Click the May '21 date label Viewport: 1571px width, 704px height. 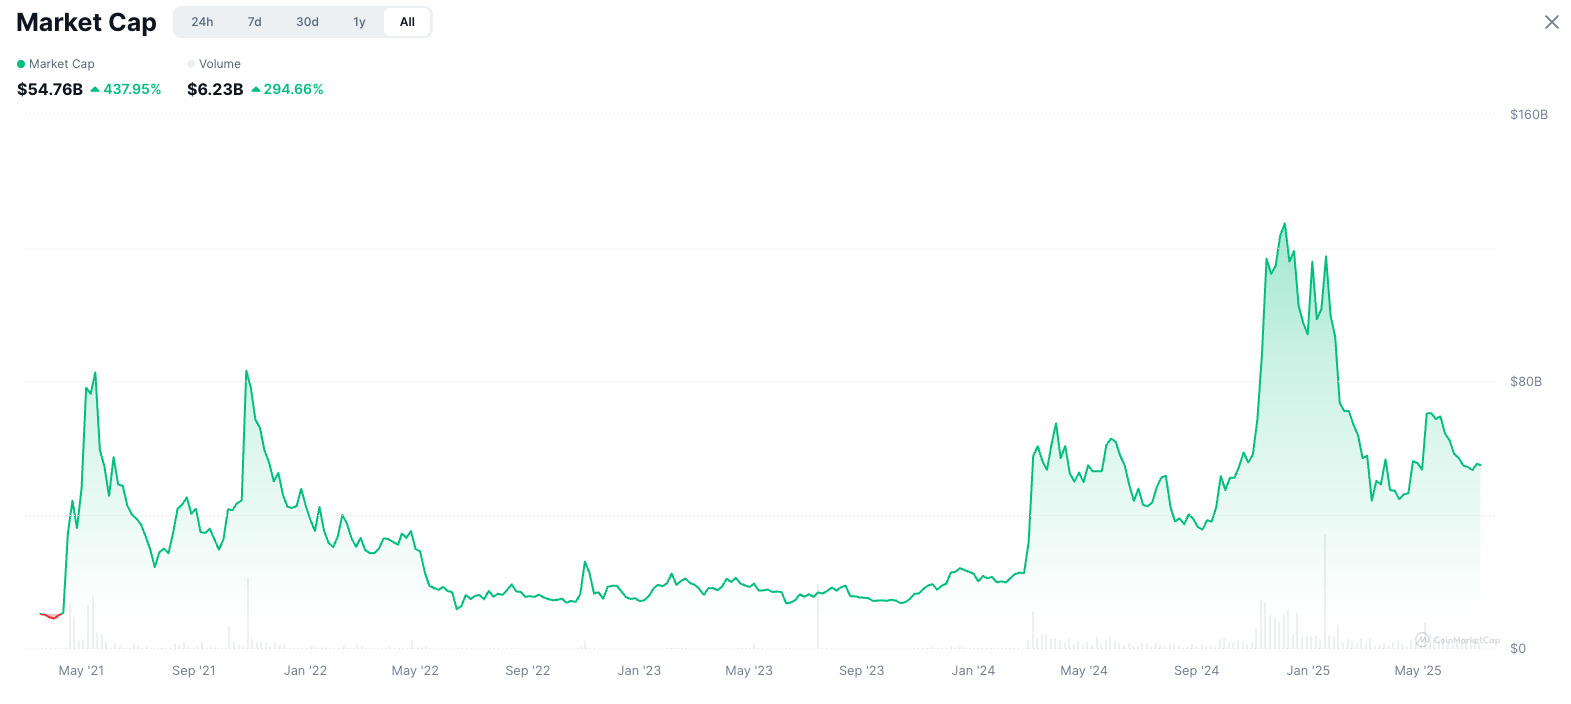point(81,670)
